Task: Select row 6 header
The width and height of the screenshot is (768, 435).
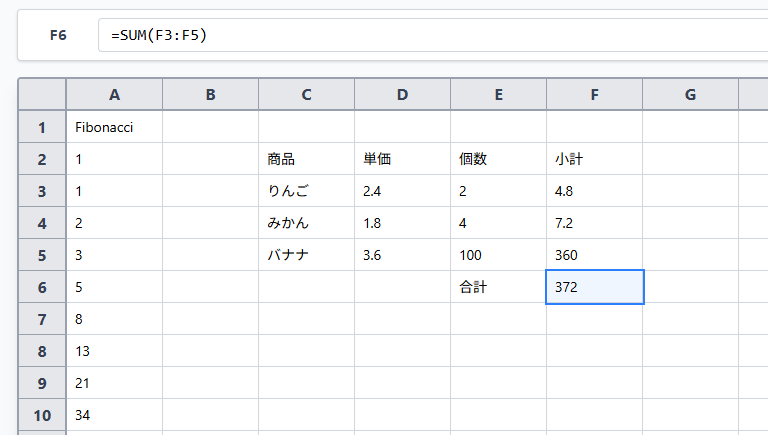Action: pos(42,287)
